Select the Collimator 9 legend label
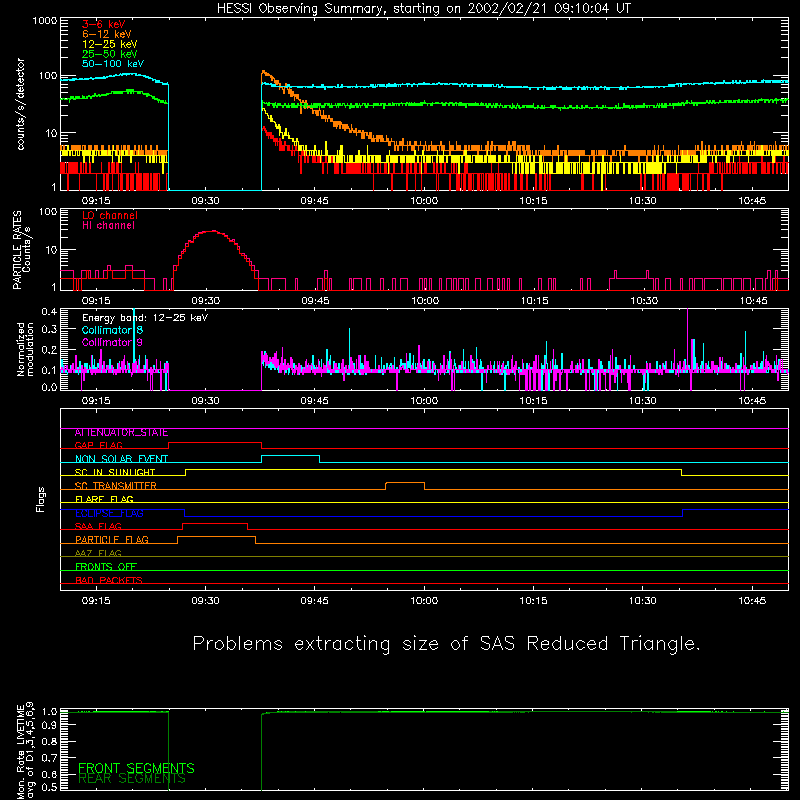The height and width of the screenshot is (800, 800). click(112, 342)
